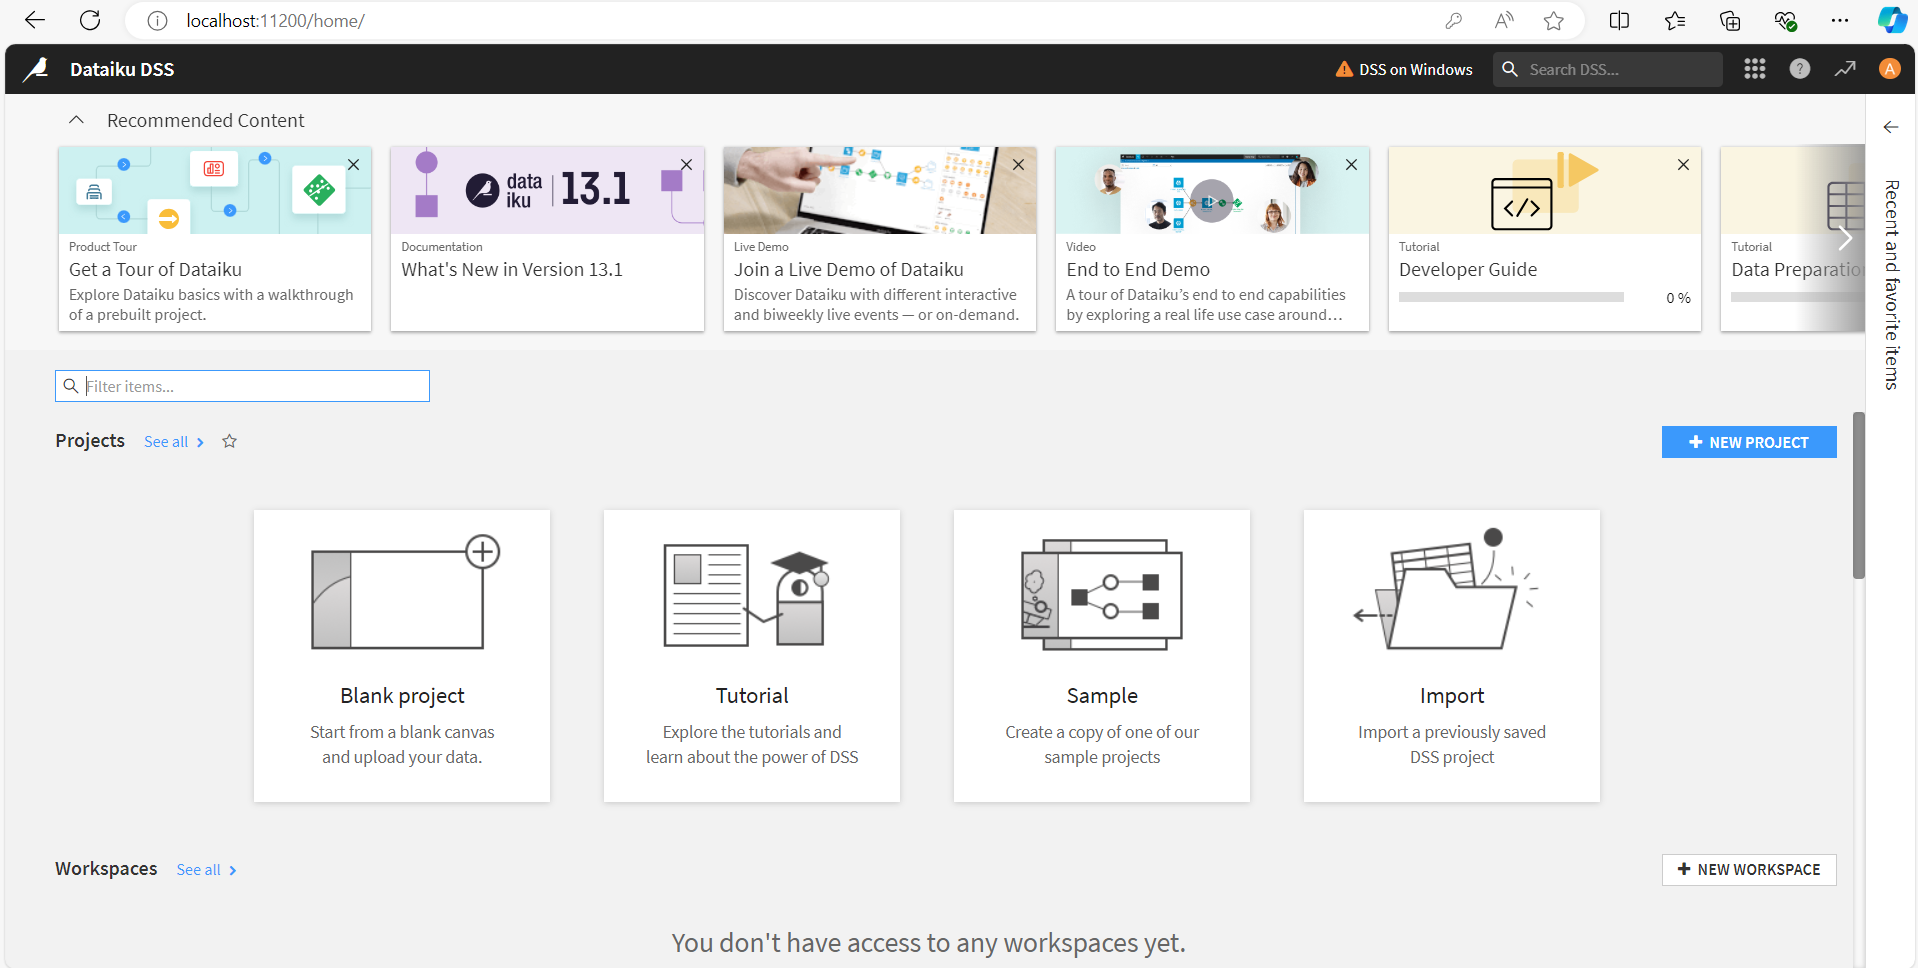The image size is (1918, 968).
Task: Collapse the Recommended Content section
Action: 76,120
